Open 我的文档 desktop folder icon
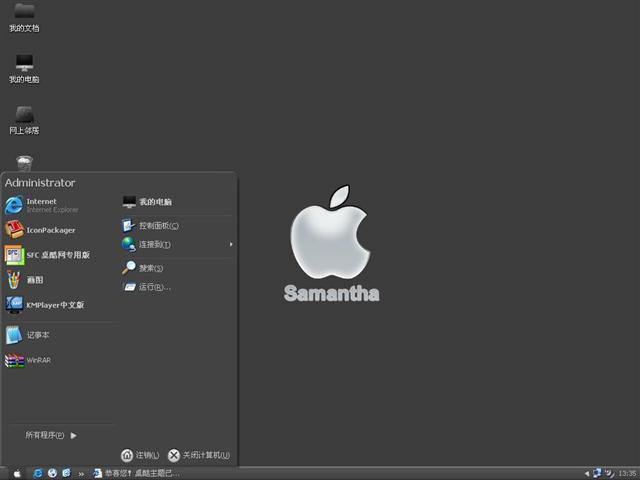Viewport: 640px width, 480px height. [24, 14]
